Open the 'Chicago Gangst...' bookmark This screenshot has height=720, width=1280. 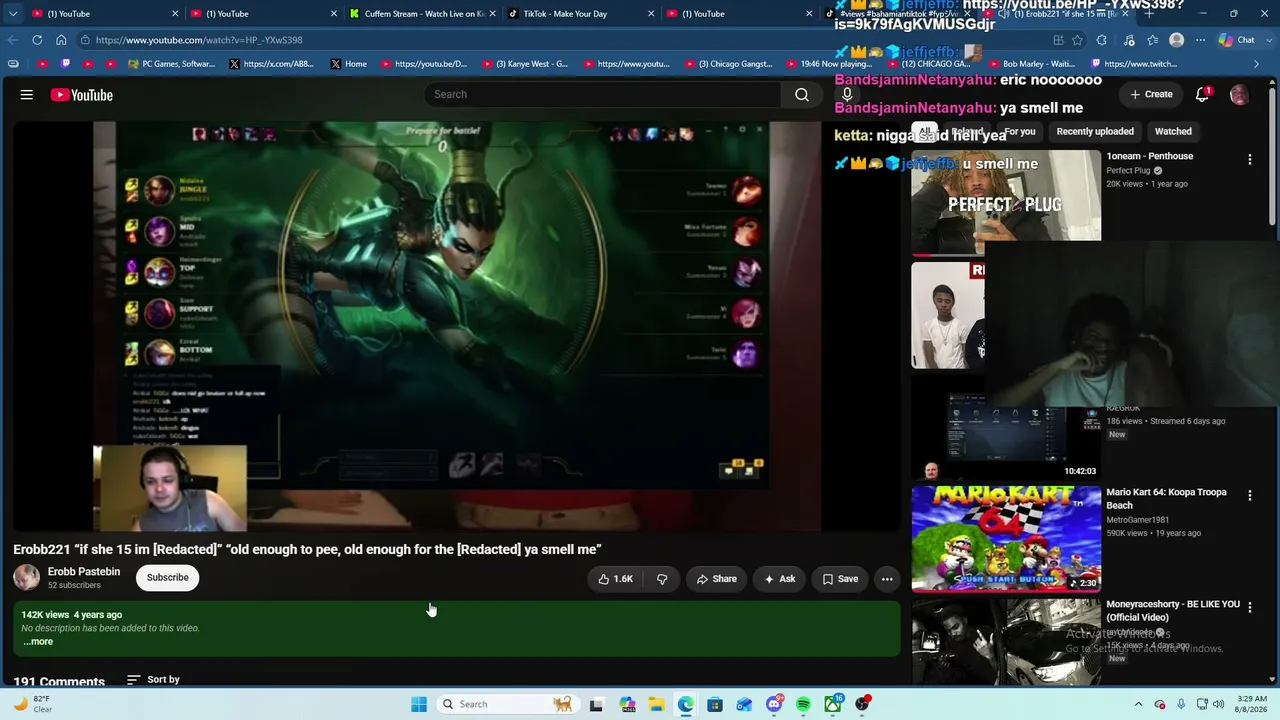[x=728, y=64]
